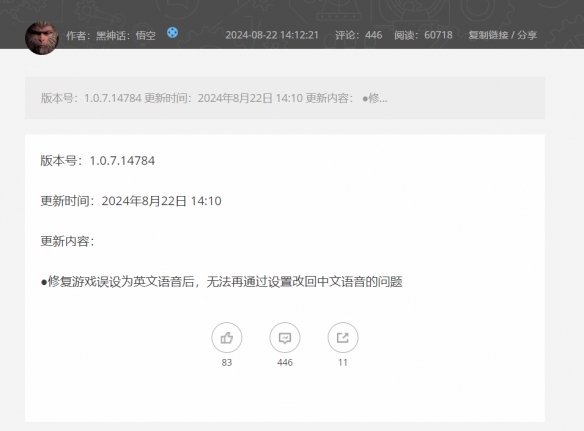The height and width of the screenshot is (431, 584).
Task: Click the like count 83
Action: pyautogui.click(x=226, y=362)
